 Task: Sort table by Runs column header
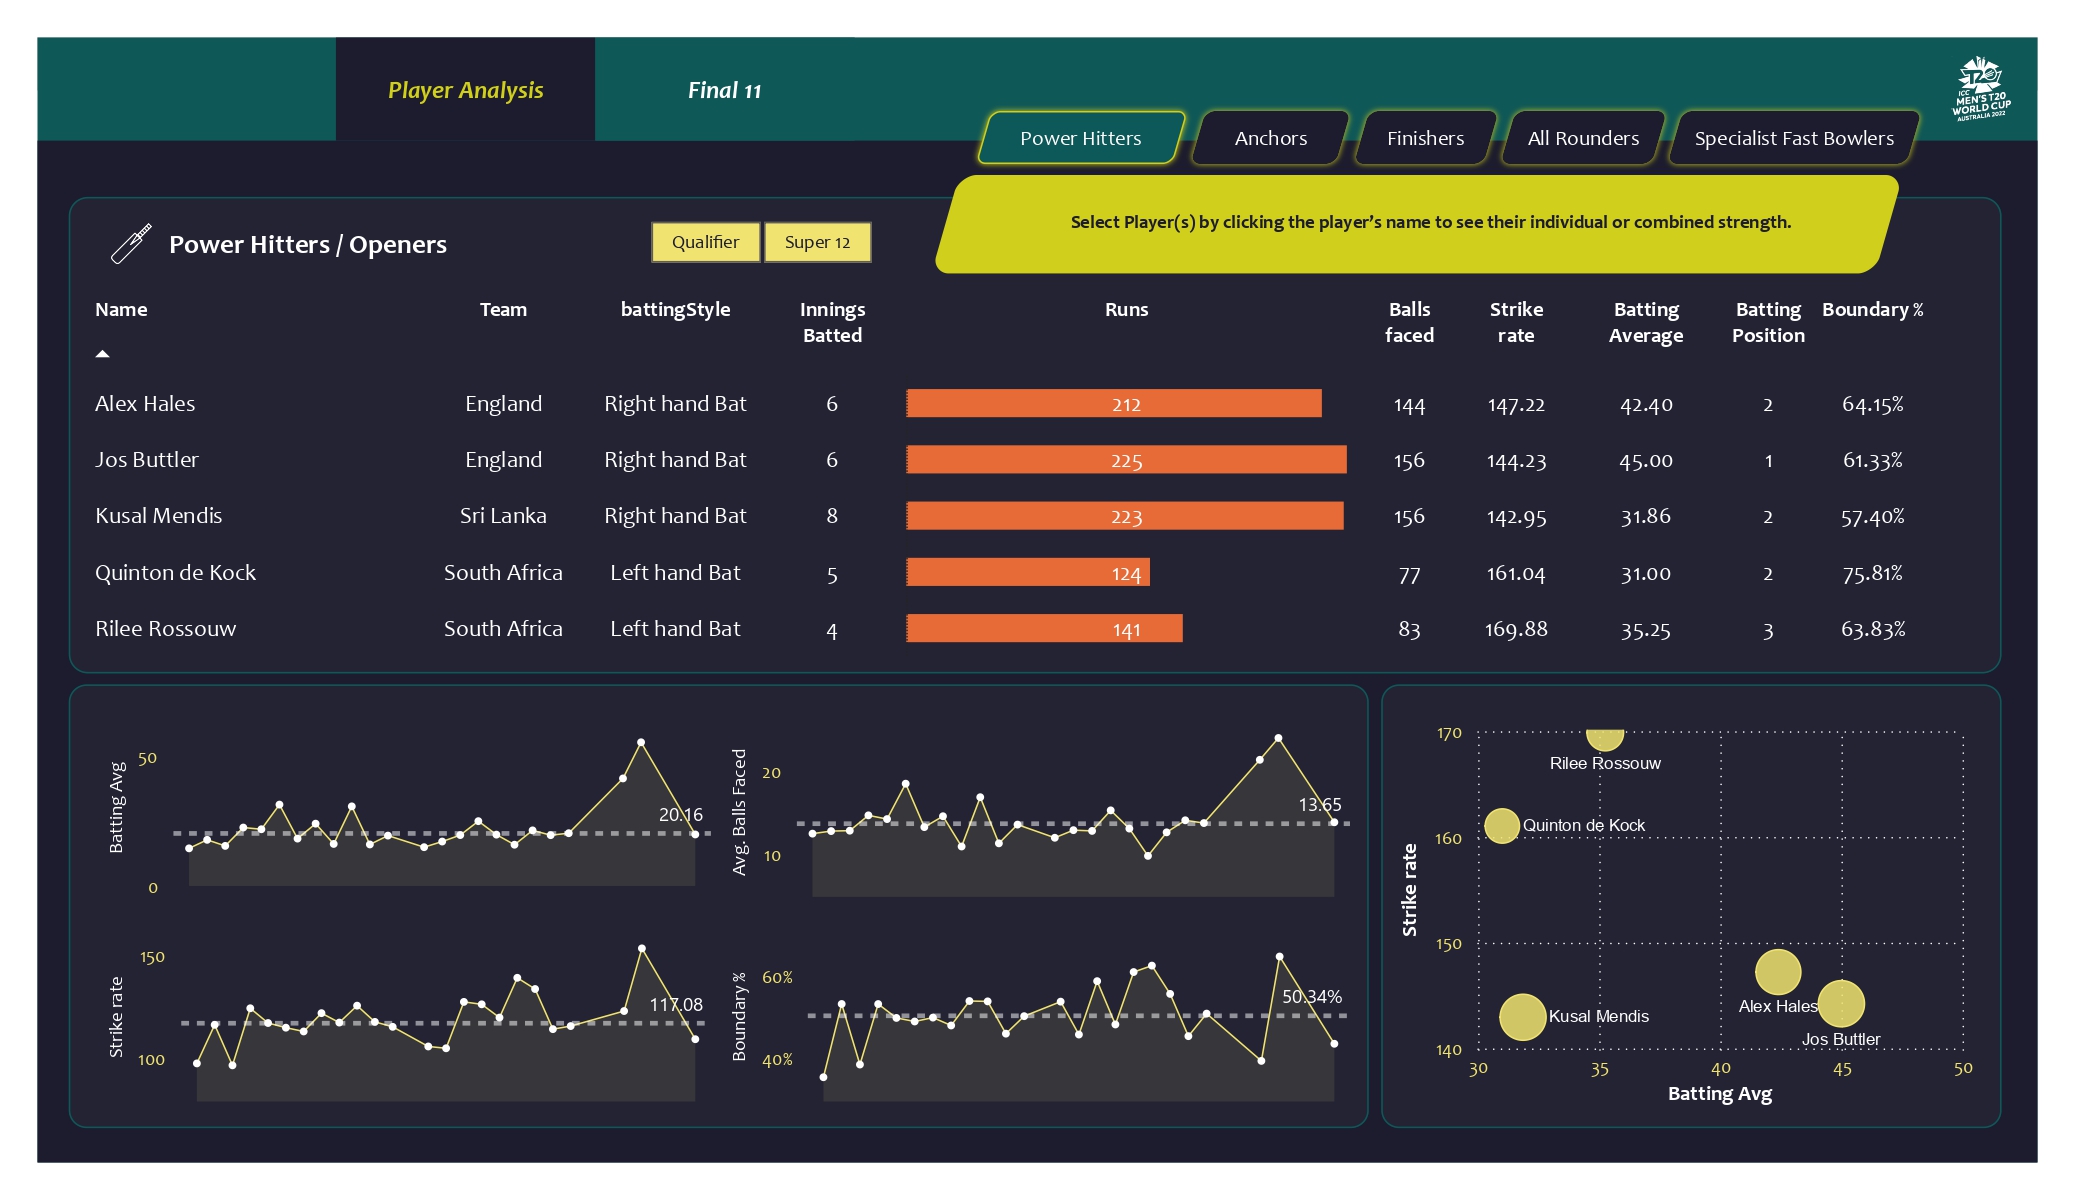pyautogui.click(x=1126, y=310)
